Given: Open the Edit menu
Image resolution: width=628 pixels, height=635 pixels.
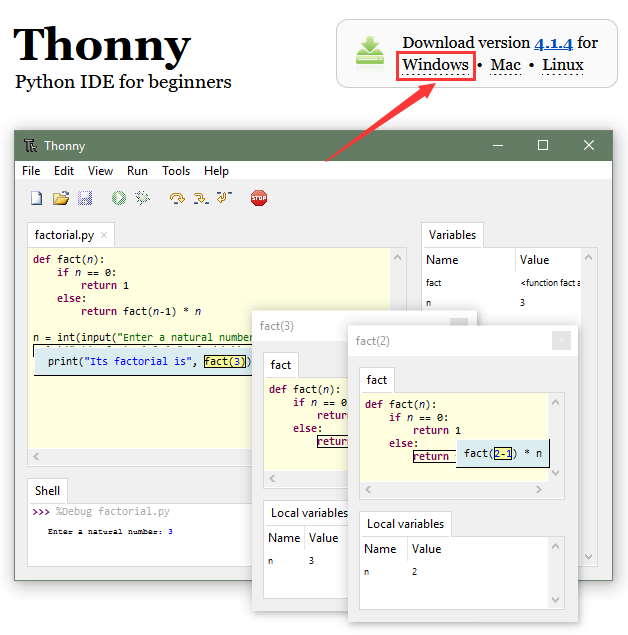Looking at the screenshot, I should point(64,171).
